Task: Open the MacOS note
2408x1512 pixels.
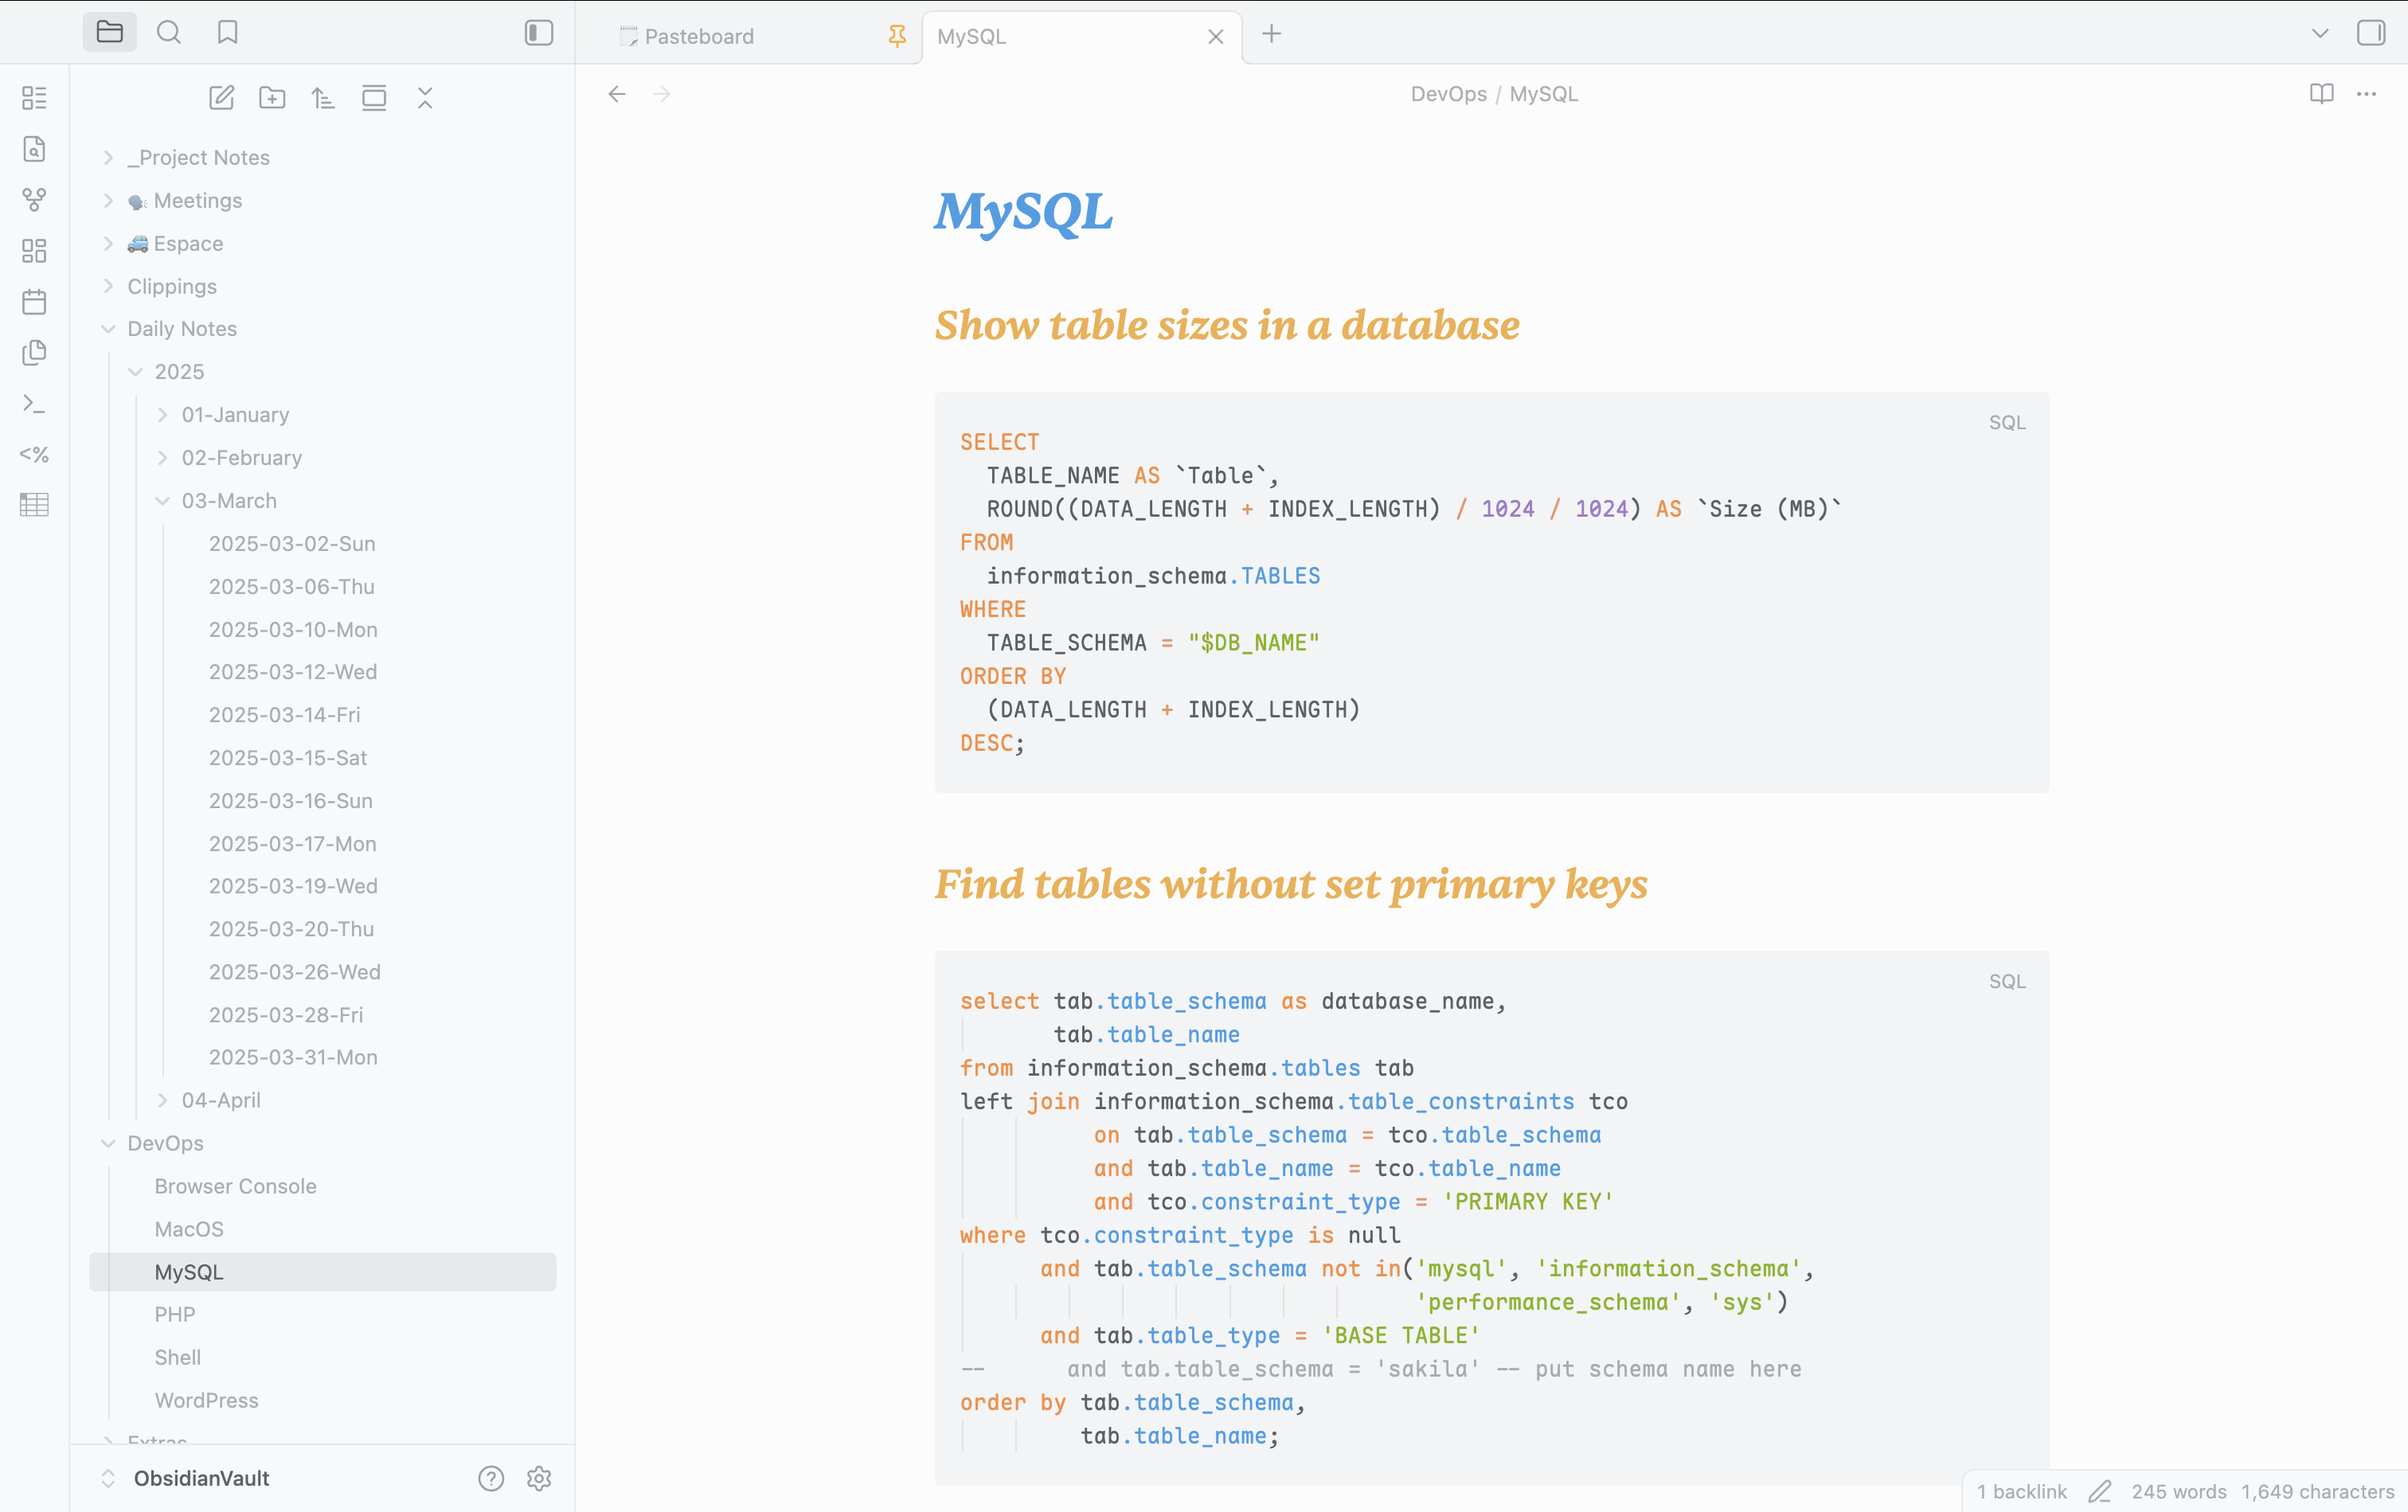Action: [x=323, y=1230]
